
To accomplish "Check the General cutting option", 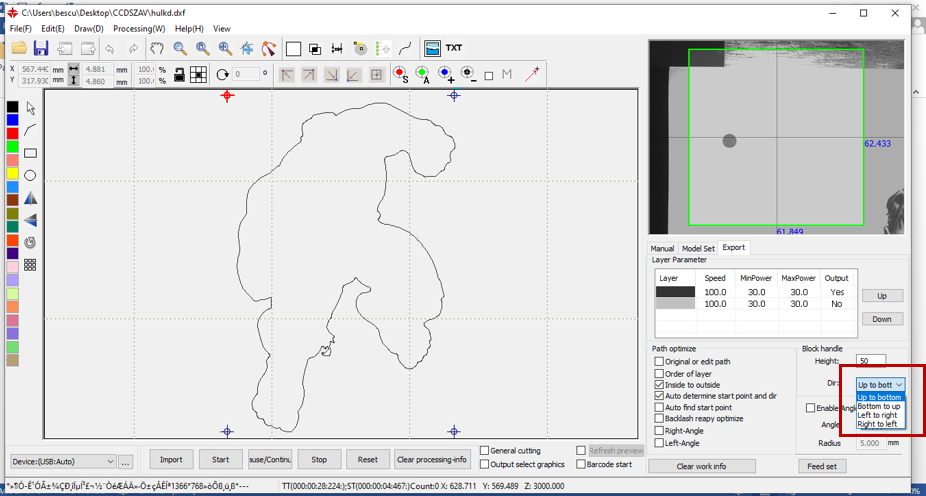I will tap(485, 451).
